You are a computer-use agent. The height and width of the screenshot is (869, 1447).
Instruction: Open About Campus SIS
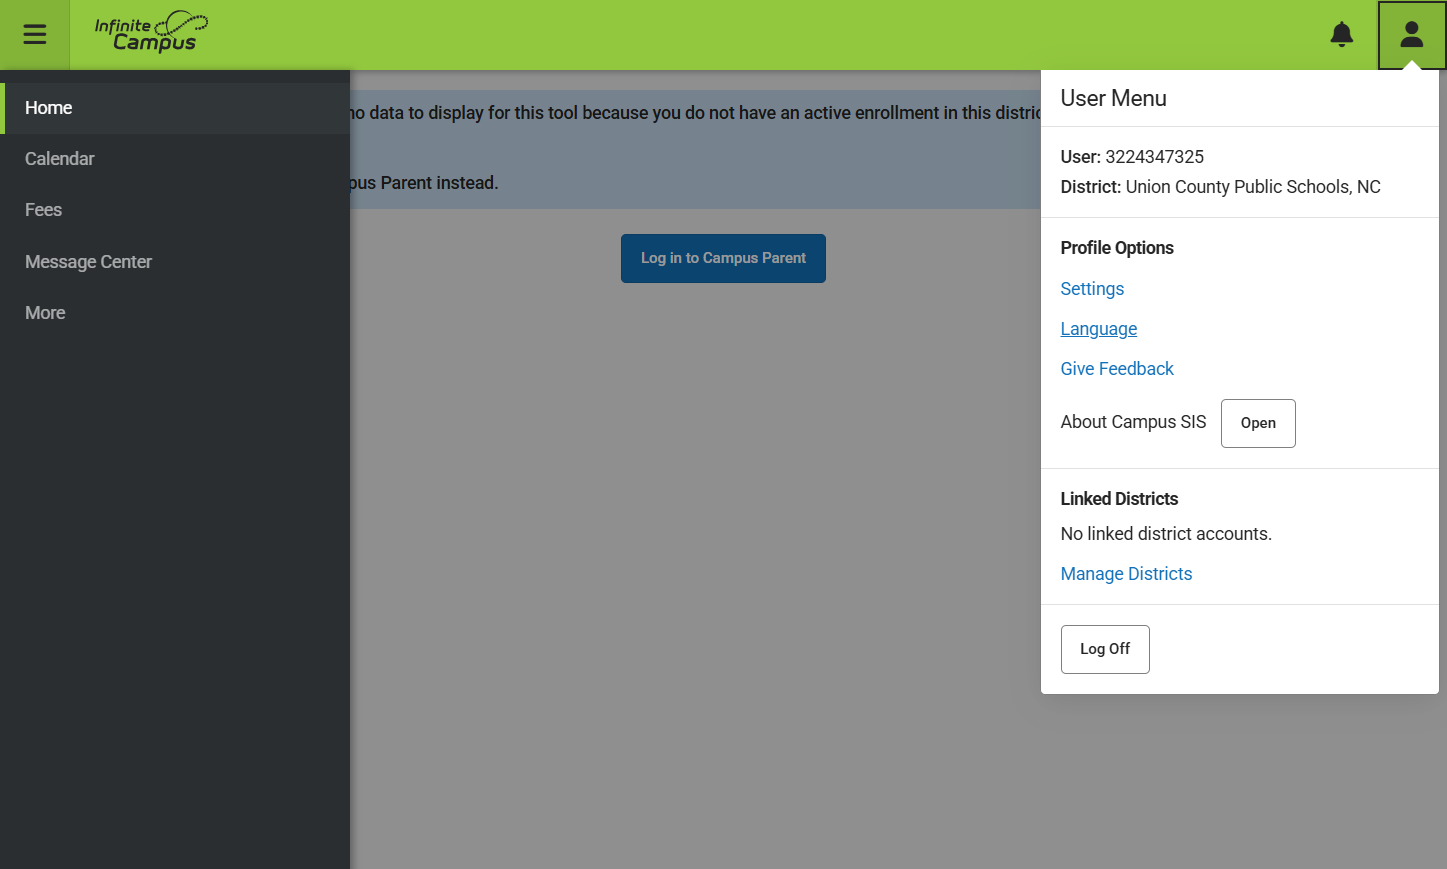point(1258,423)
